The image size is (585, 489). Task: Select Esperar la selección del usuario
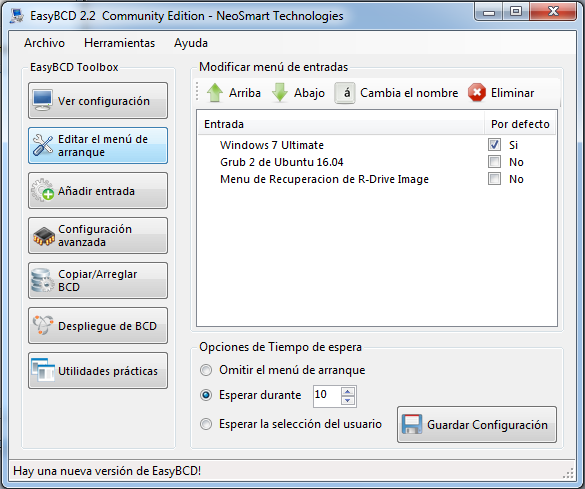pos(206,424)
